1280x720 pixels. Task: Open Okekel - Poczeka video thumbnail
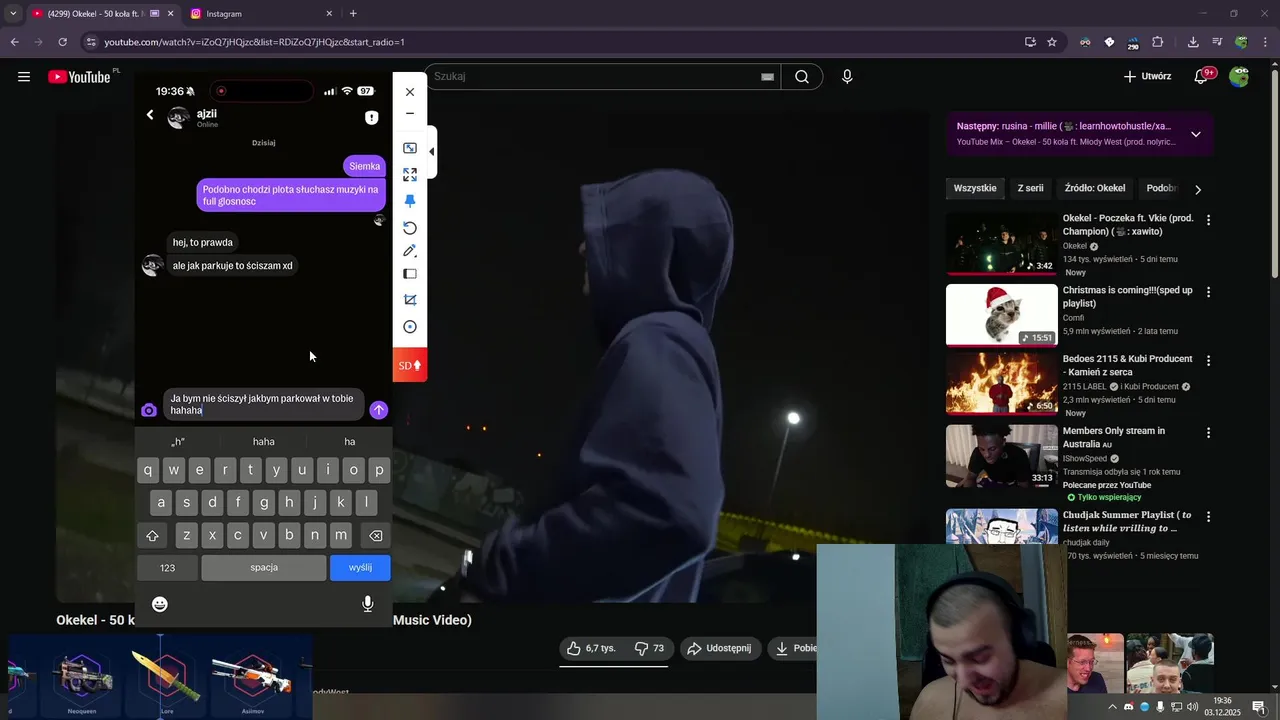pos(1002,243)
